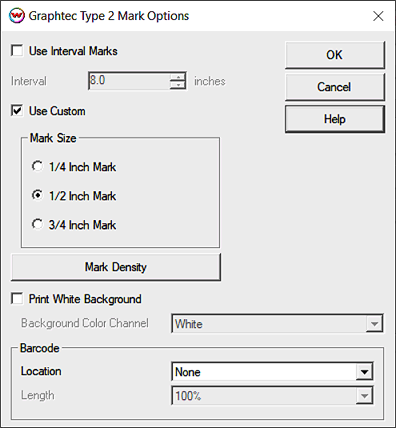
Task: Click inside the Interval input field
Action: tap(129, 81)
